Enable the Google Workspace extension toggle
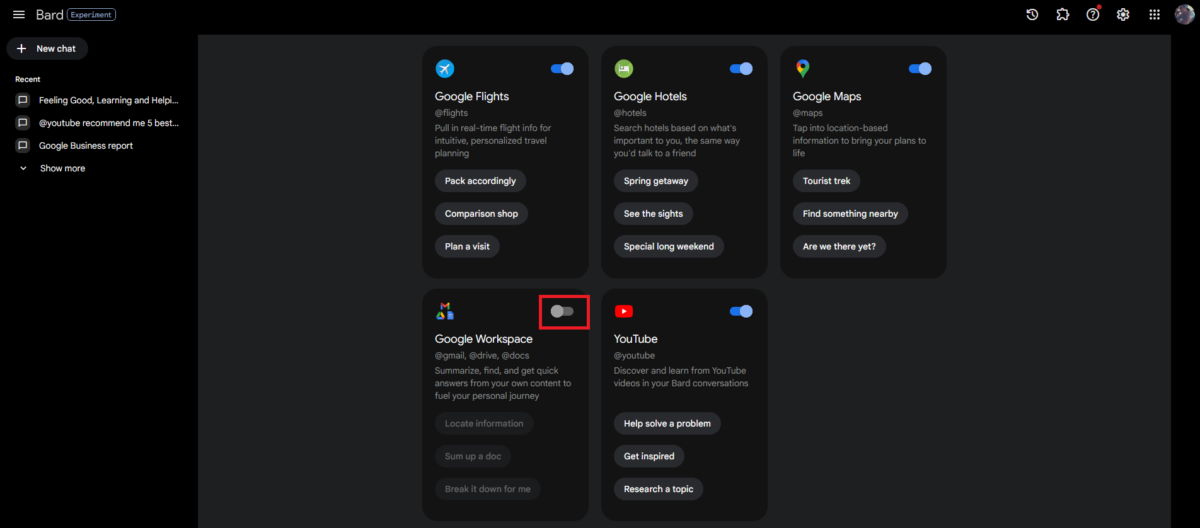1200x528 pixels. click(x=562, y=311)
